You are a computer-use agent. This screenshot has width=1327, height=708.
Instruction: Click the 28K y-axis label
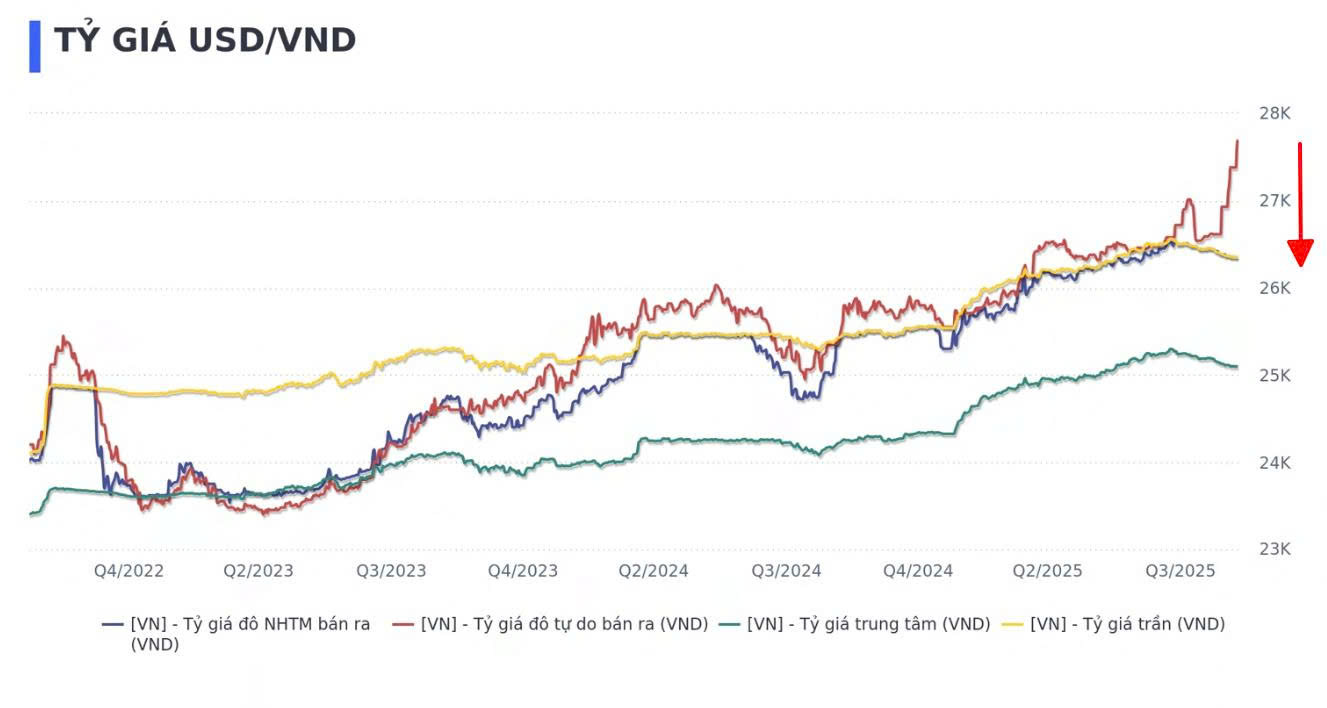click(1274, 114)
